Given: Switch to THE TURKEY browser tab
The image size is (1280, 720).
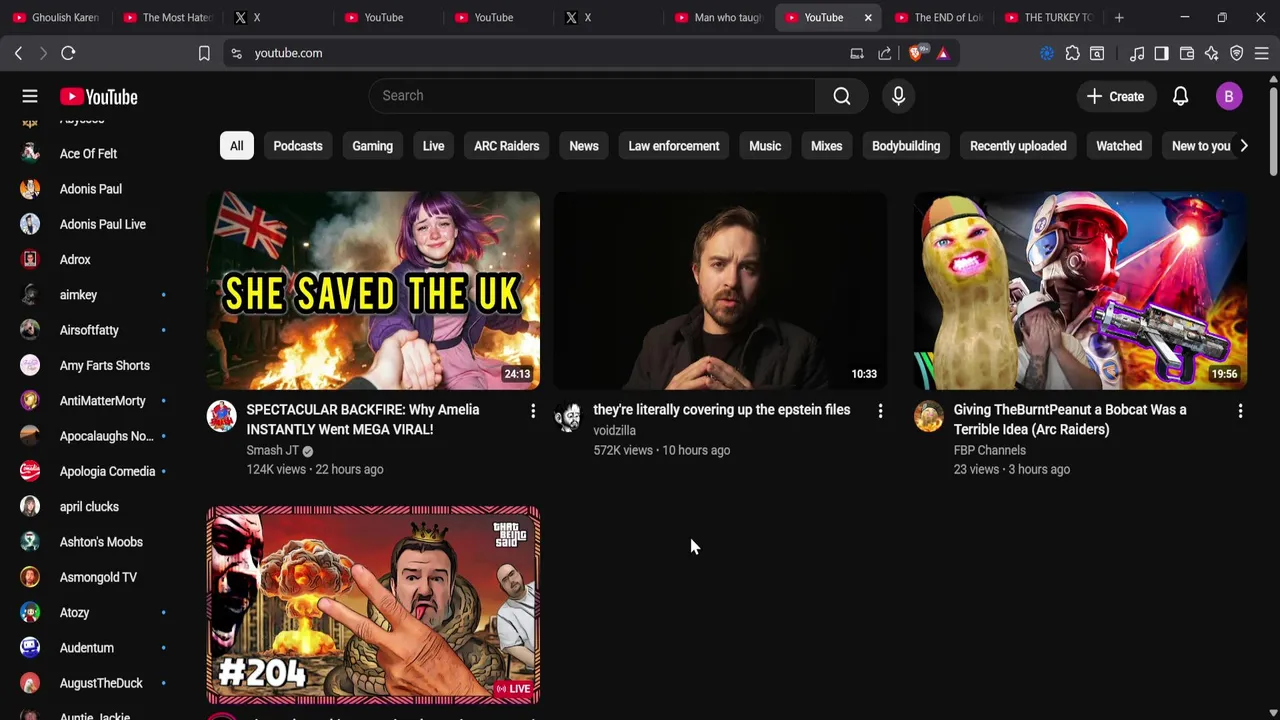Looking at the screenshot, I should coord(1048,17).
